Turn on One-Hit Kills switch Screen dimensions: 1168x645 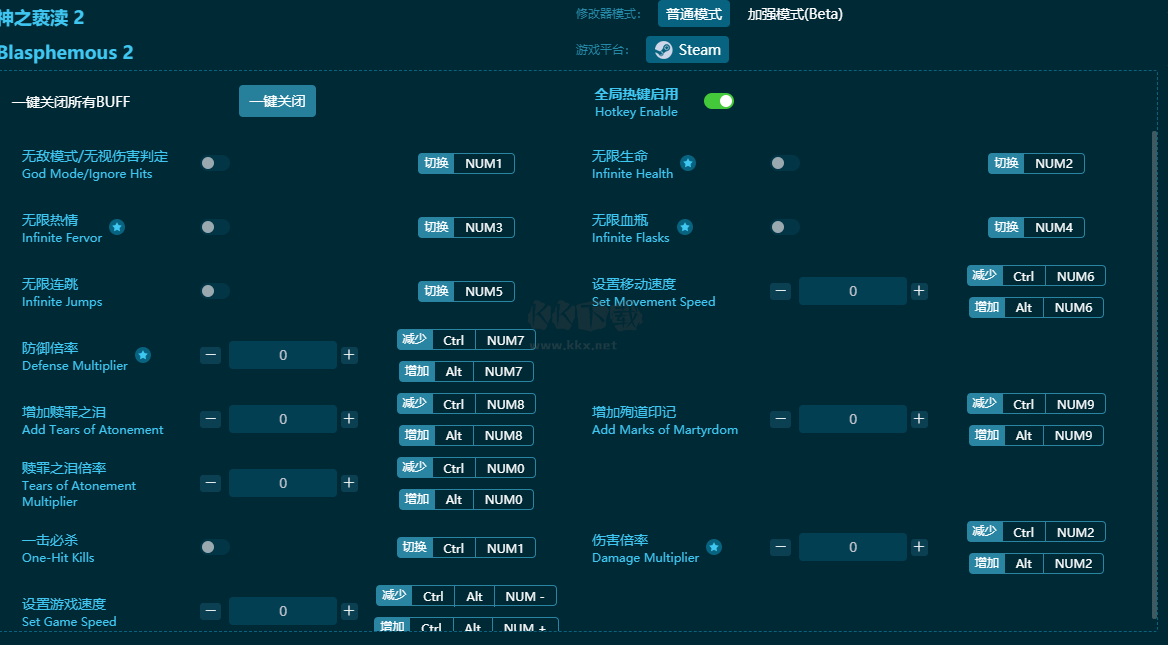click(215, 547)
